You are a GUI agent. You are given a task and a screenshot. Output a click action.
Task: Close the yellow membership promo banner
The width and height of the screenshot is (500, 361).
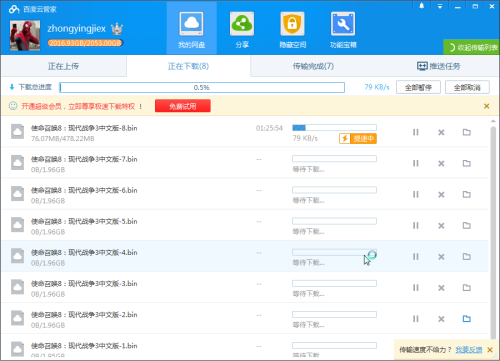pos(486,106)
